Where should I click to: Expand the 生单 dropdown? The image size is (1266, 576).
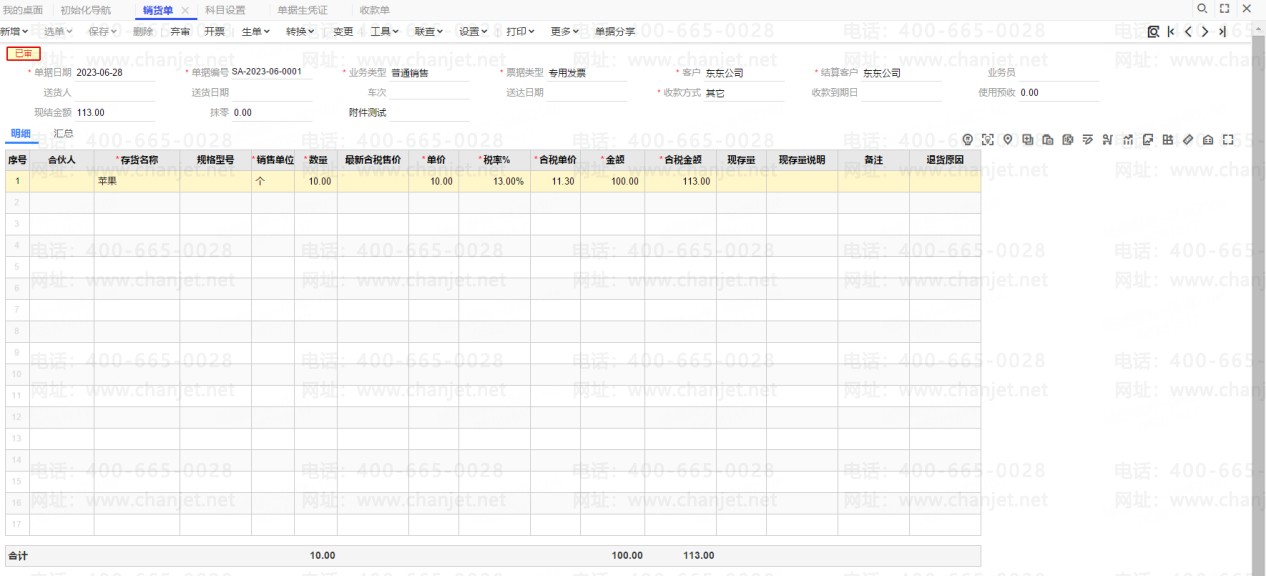click(256, 32)
